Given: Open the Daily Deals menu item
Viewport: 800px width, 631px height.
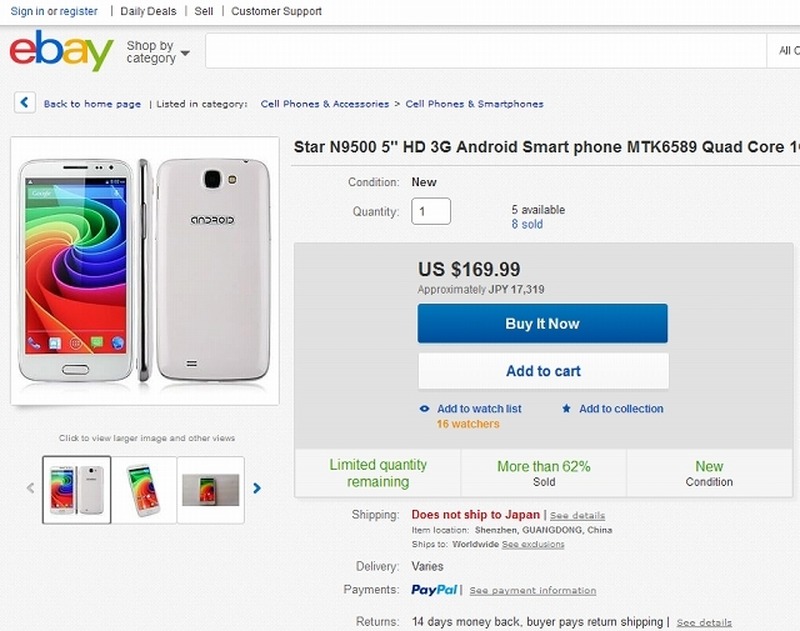Looking at the screenshot, I should 148,11.
